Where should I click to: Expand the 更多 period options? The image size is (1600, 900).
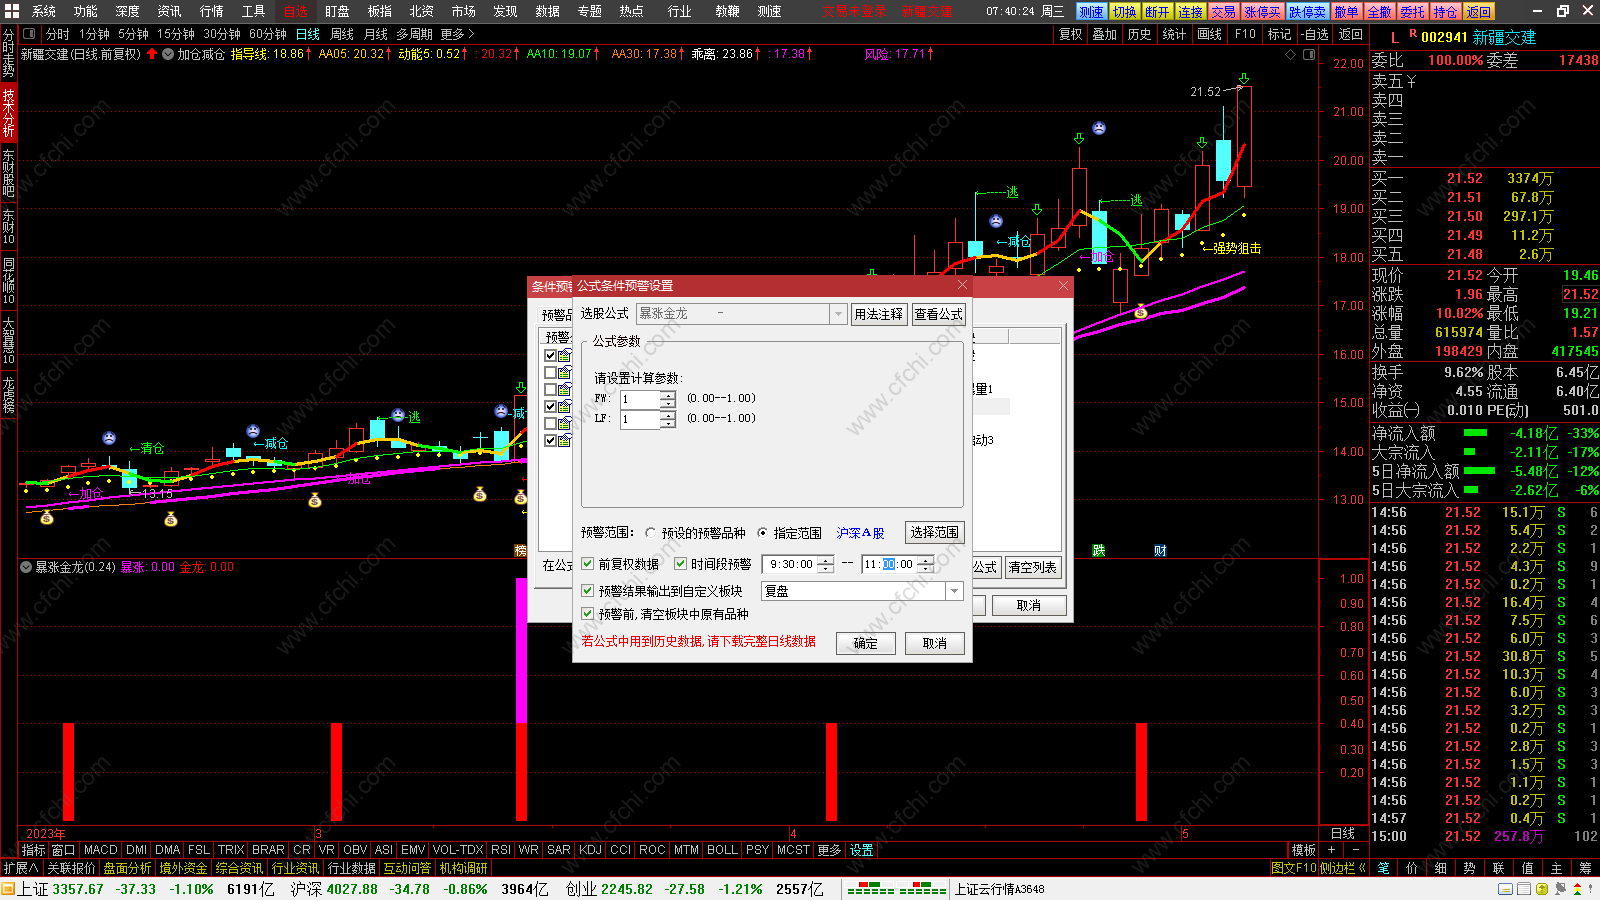pos(458,34)
